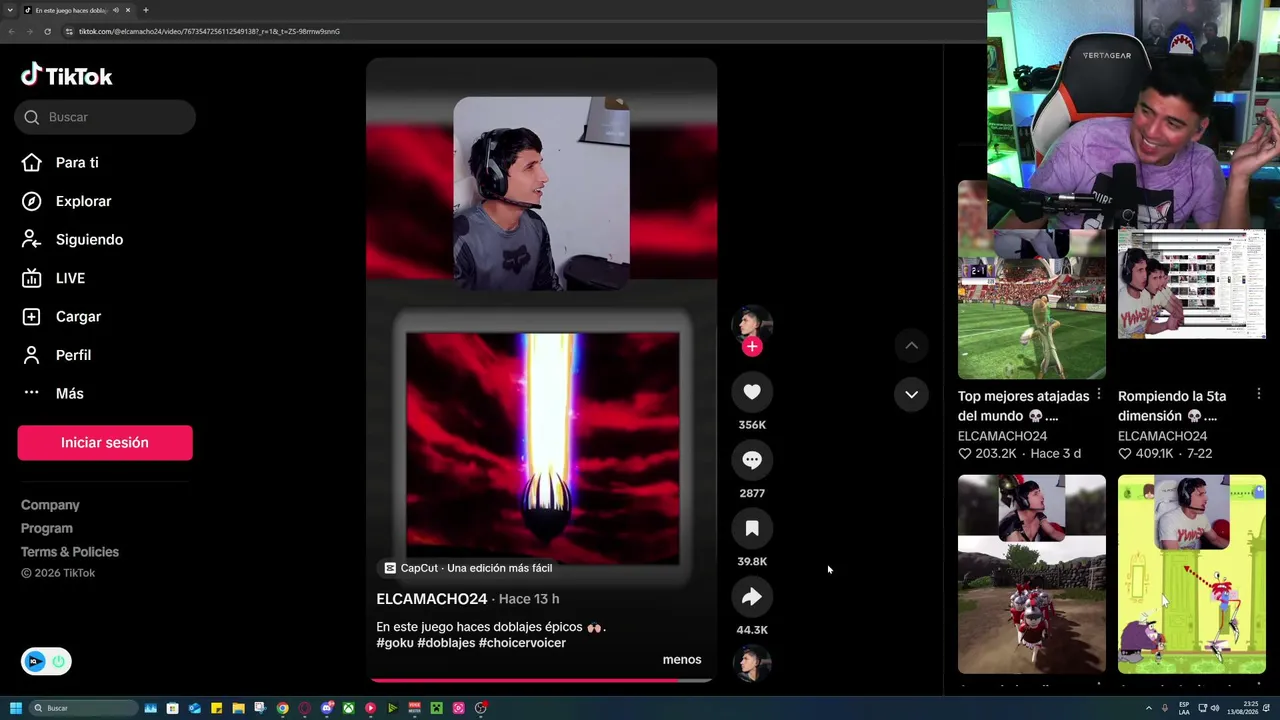Seek the video using the red progress bar
The width and height of the screenshot is (1280, 720).
541,680
